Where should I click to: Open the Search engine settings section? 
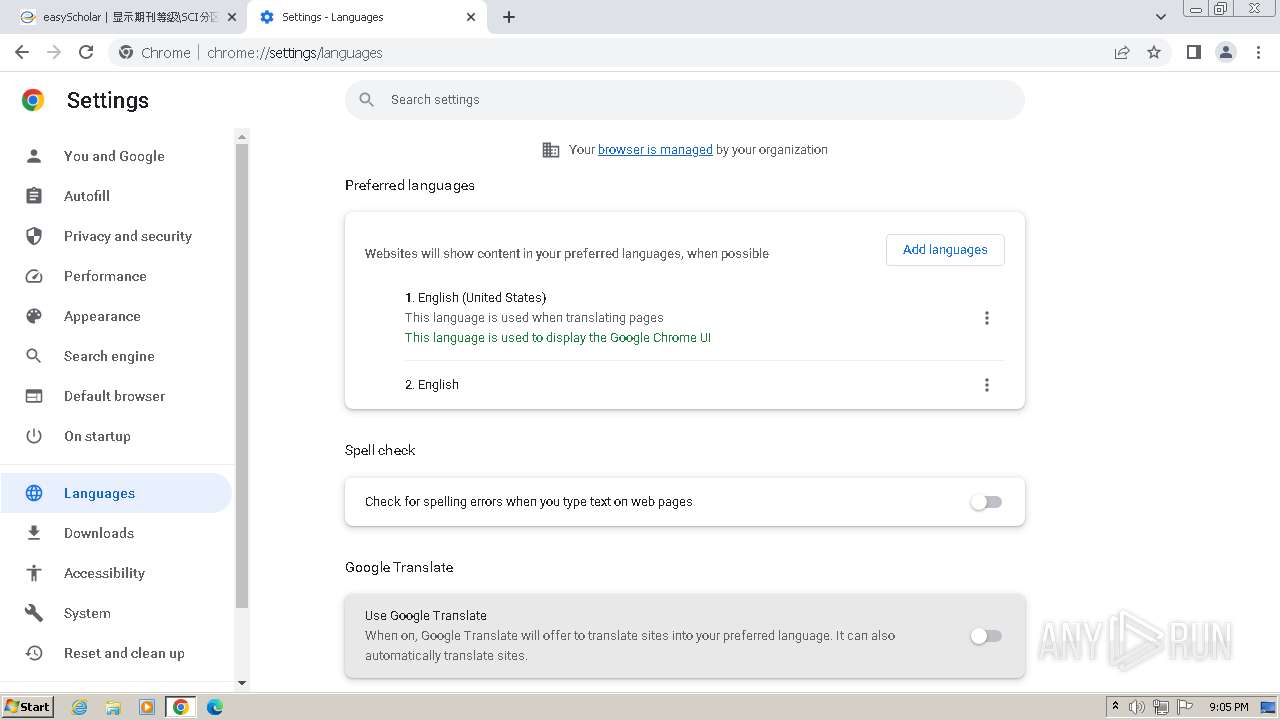[116, 356]
